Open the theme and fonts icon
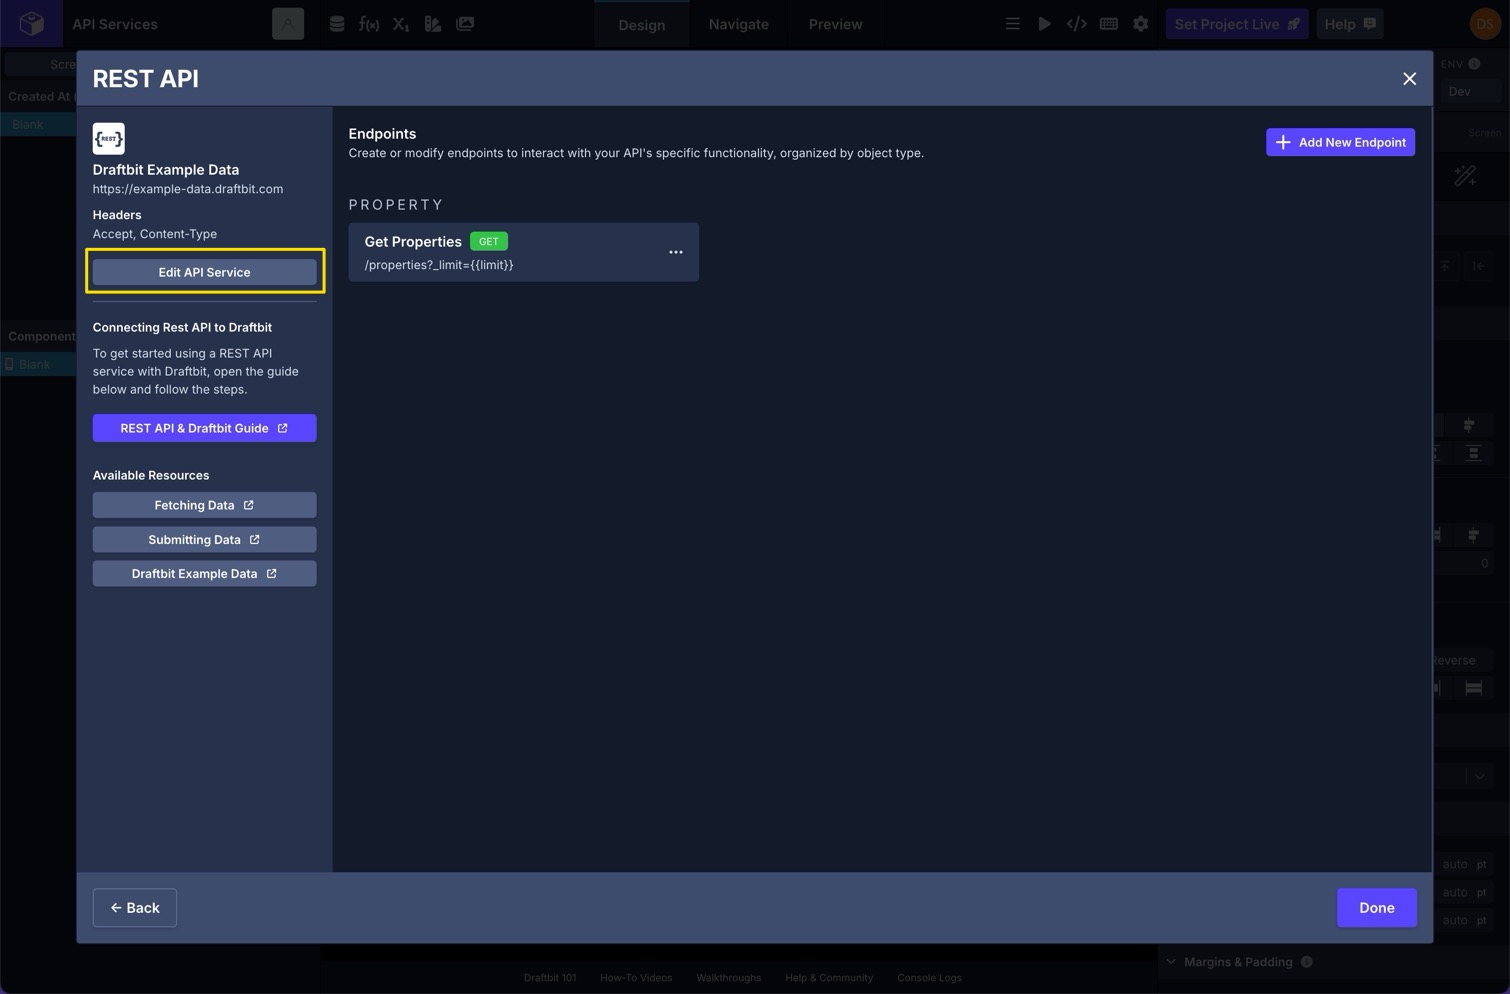Viewport: 1510px width, 994px height. [433, 24]
